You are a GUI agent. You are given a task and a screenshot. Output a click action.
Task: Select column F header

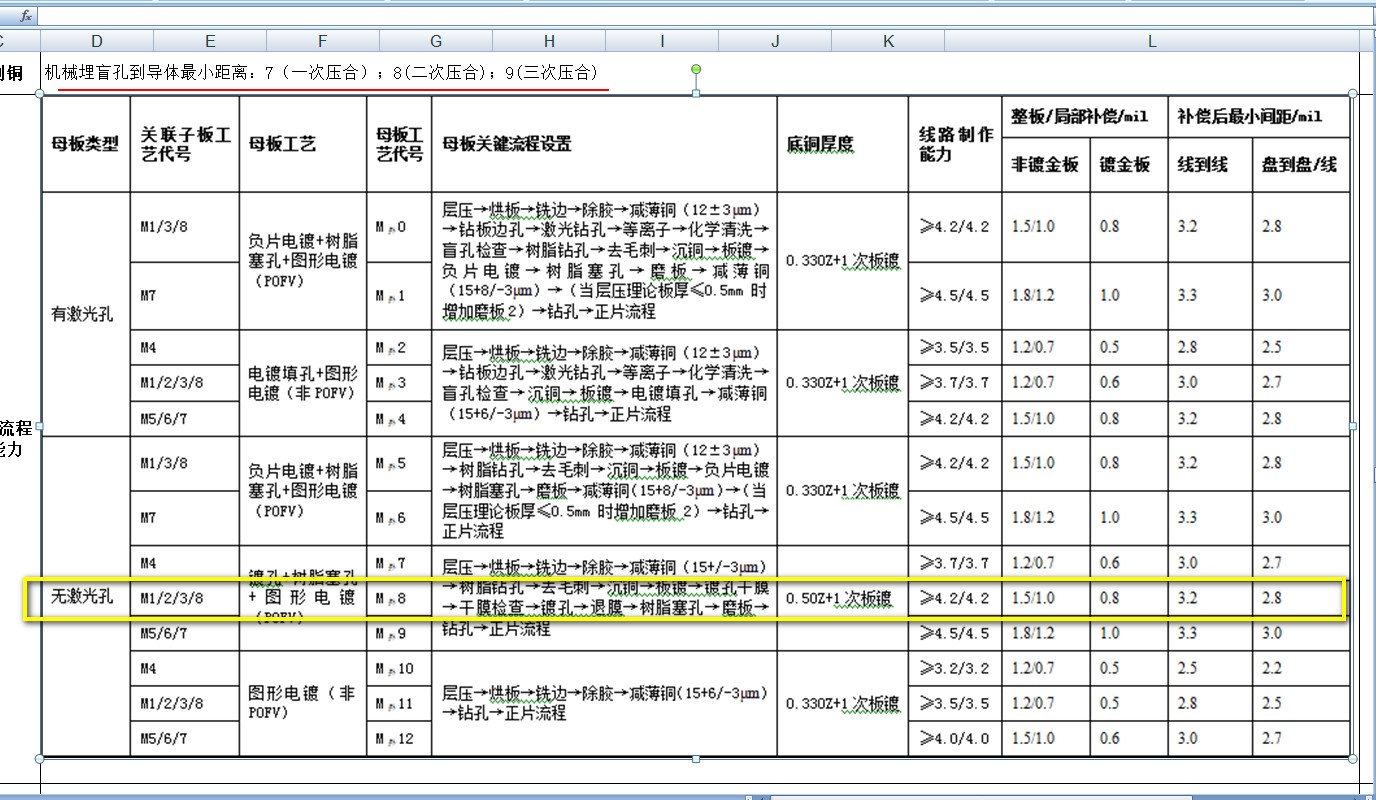click(323, 41)
